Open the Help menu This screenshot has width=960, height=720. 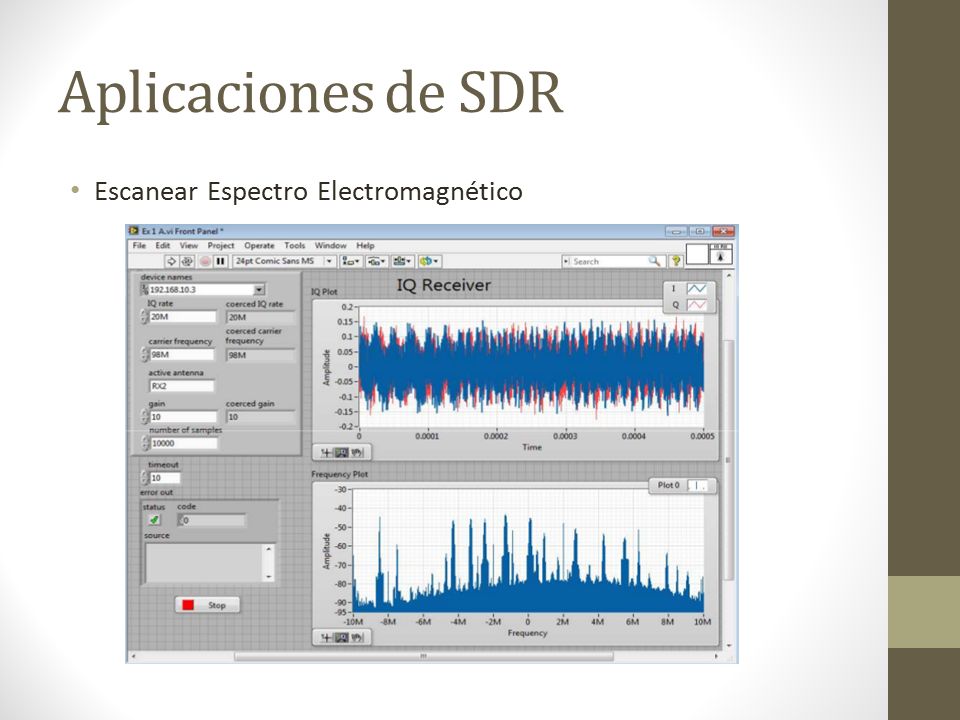point(365,246)
